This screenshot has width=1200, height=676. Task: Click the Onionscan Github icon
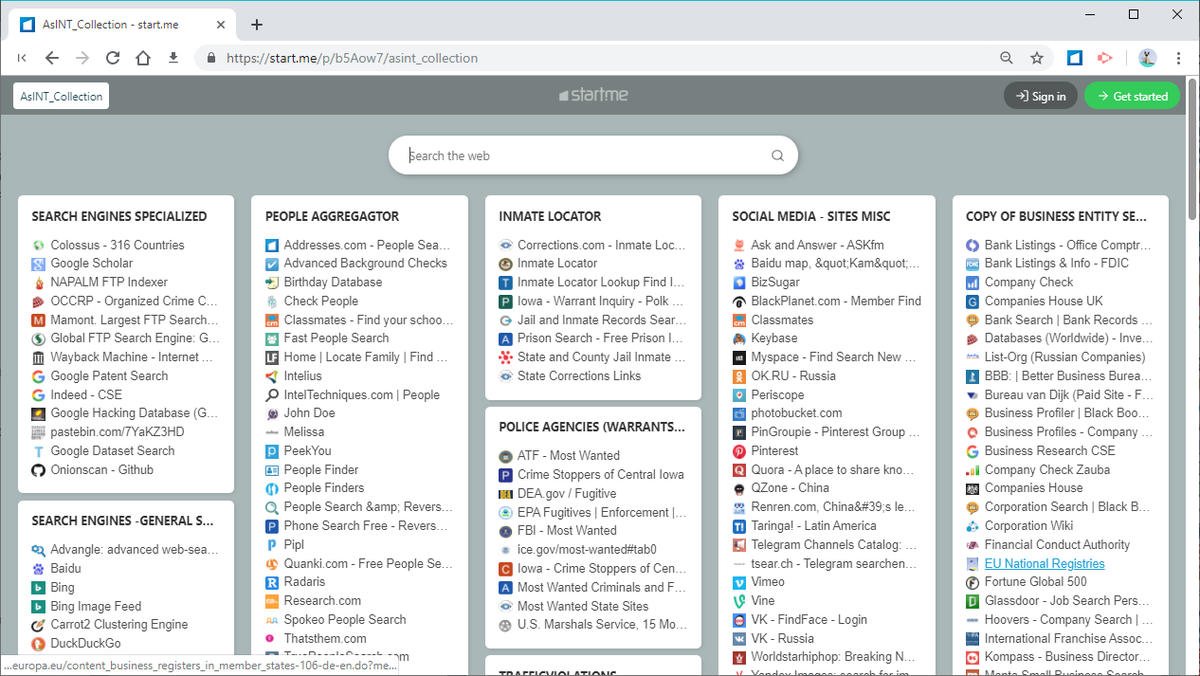tap(38, 470)
